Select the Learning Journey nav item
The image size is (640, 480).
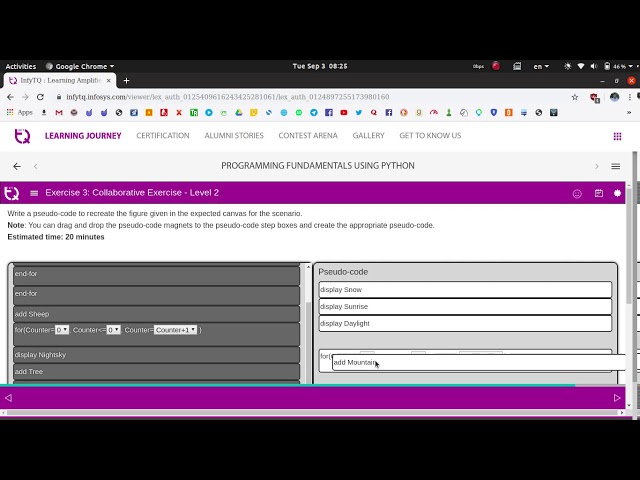point(83,136)
